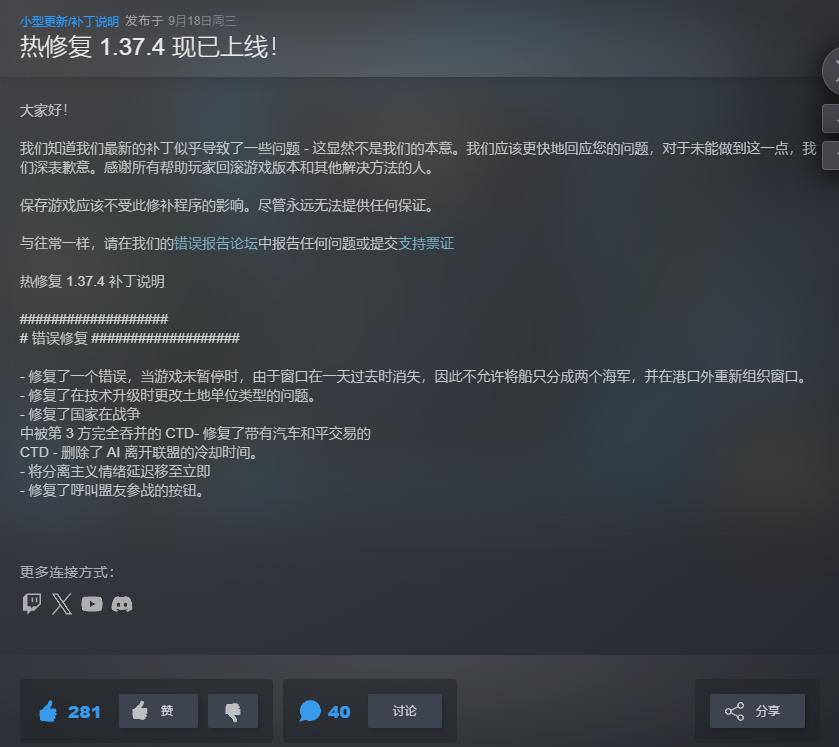
Task: Click the blue speech bubble comment icon
Action: click(310, 711)
